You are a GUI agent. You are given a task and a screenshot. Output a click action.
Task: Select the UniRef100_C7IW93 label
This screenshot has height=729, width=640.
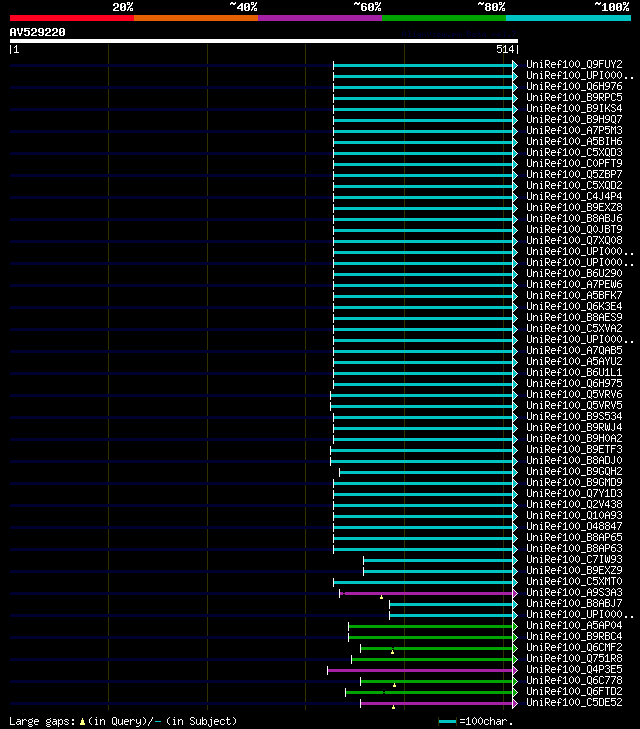[x=574, y=559]
